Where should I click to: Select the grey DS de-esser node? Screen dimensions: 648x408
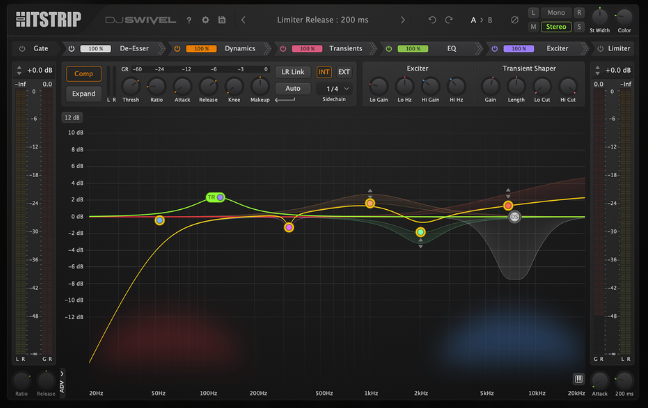point(514,217)
